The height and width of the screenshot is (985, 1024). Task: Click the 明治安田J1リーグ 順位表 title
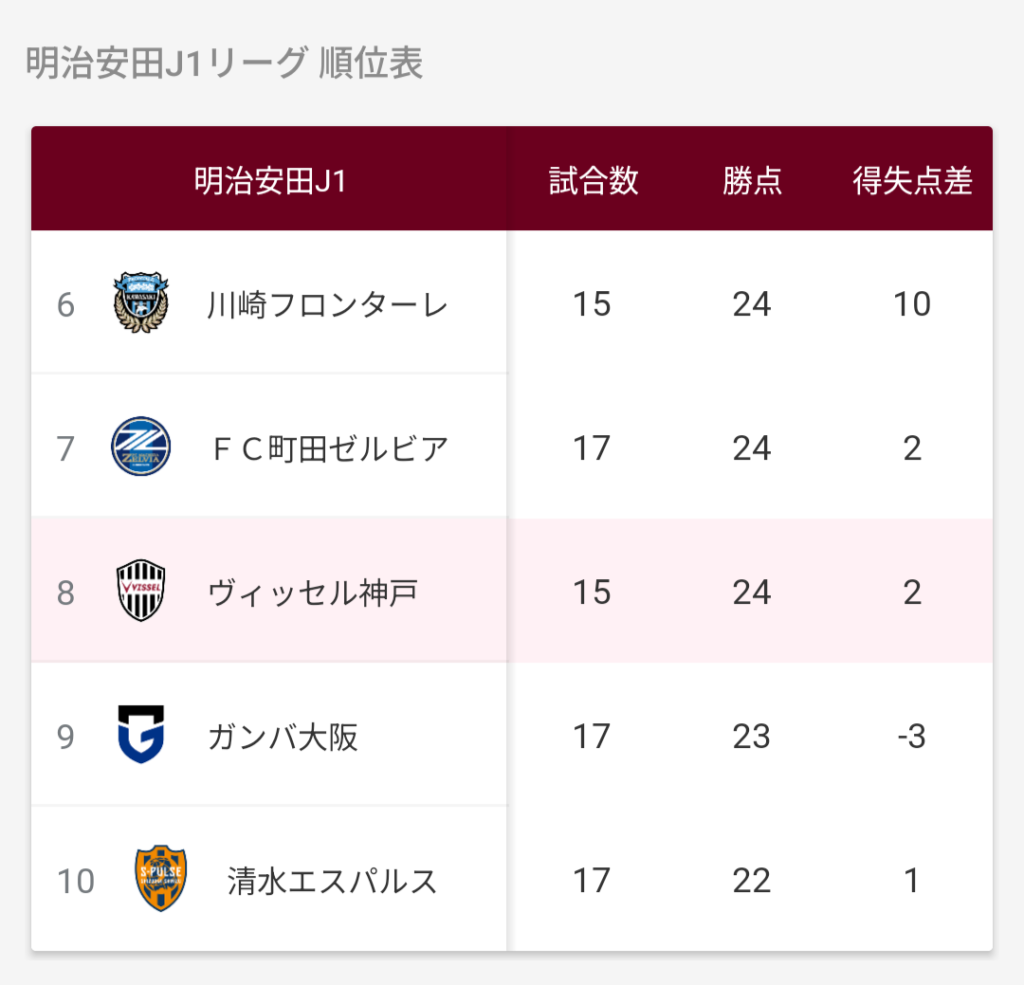click(225, 63)
